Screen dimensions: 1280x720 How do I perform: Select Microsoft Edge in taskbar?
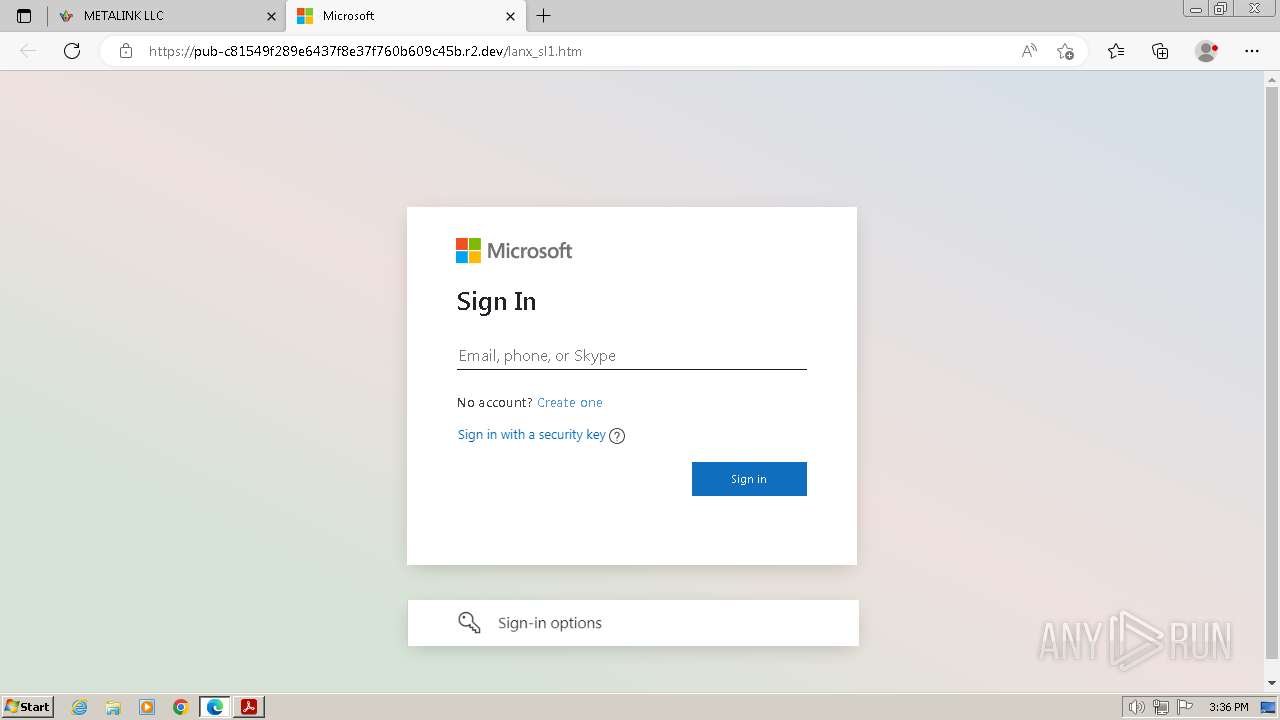[215, 707]
